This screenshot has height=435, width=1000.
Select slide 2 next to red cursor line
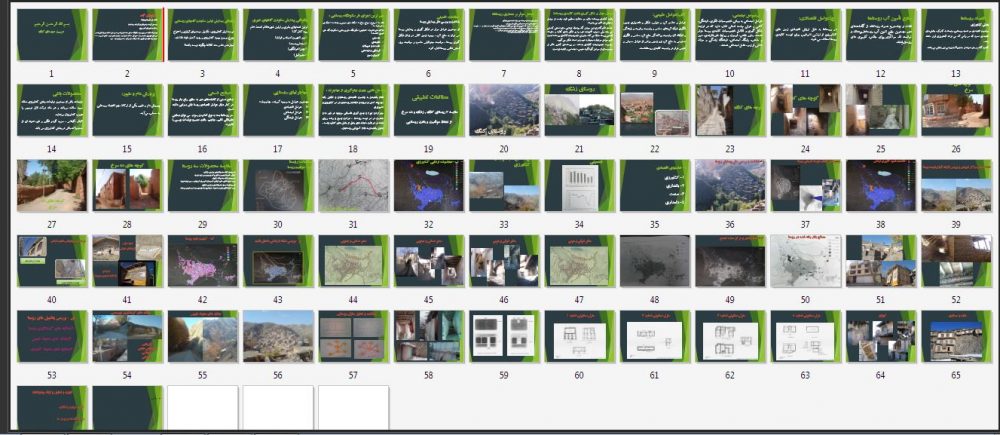(128, 35)
